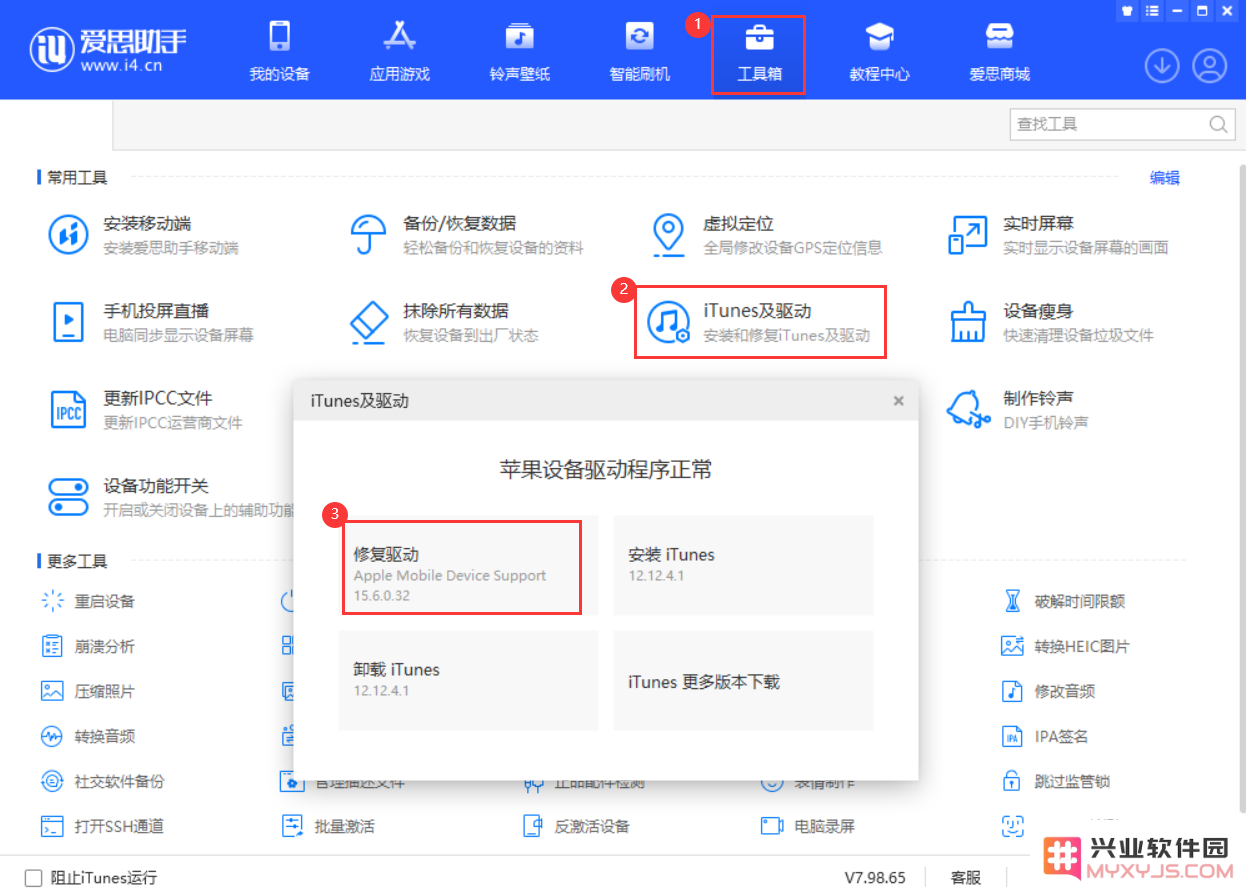
Task: Click the 卸载 iTunes button
Action: pyautogui.click(x=468, y=680)
